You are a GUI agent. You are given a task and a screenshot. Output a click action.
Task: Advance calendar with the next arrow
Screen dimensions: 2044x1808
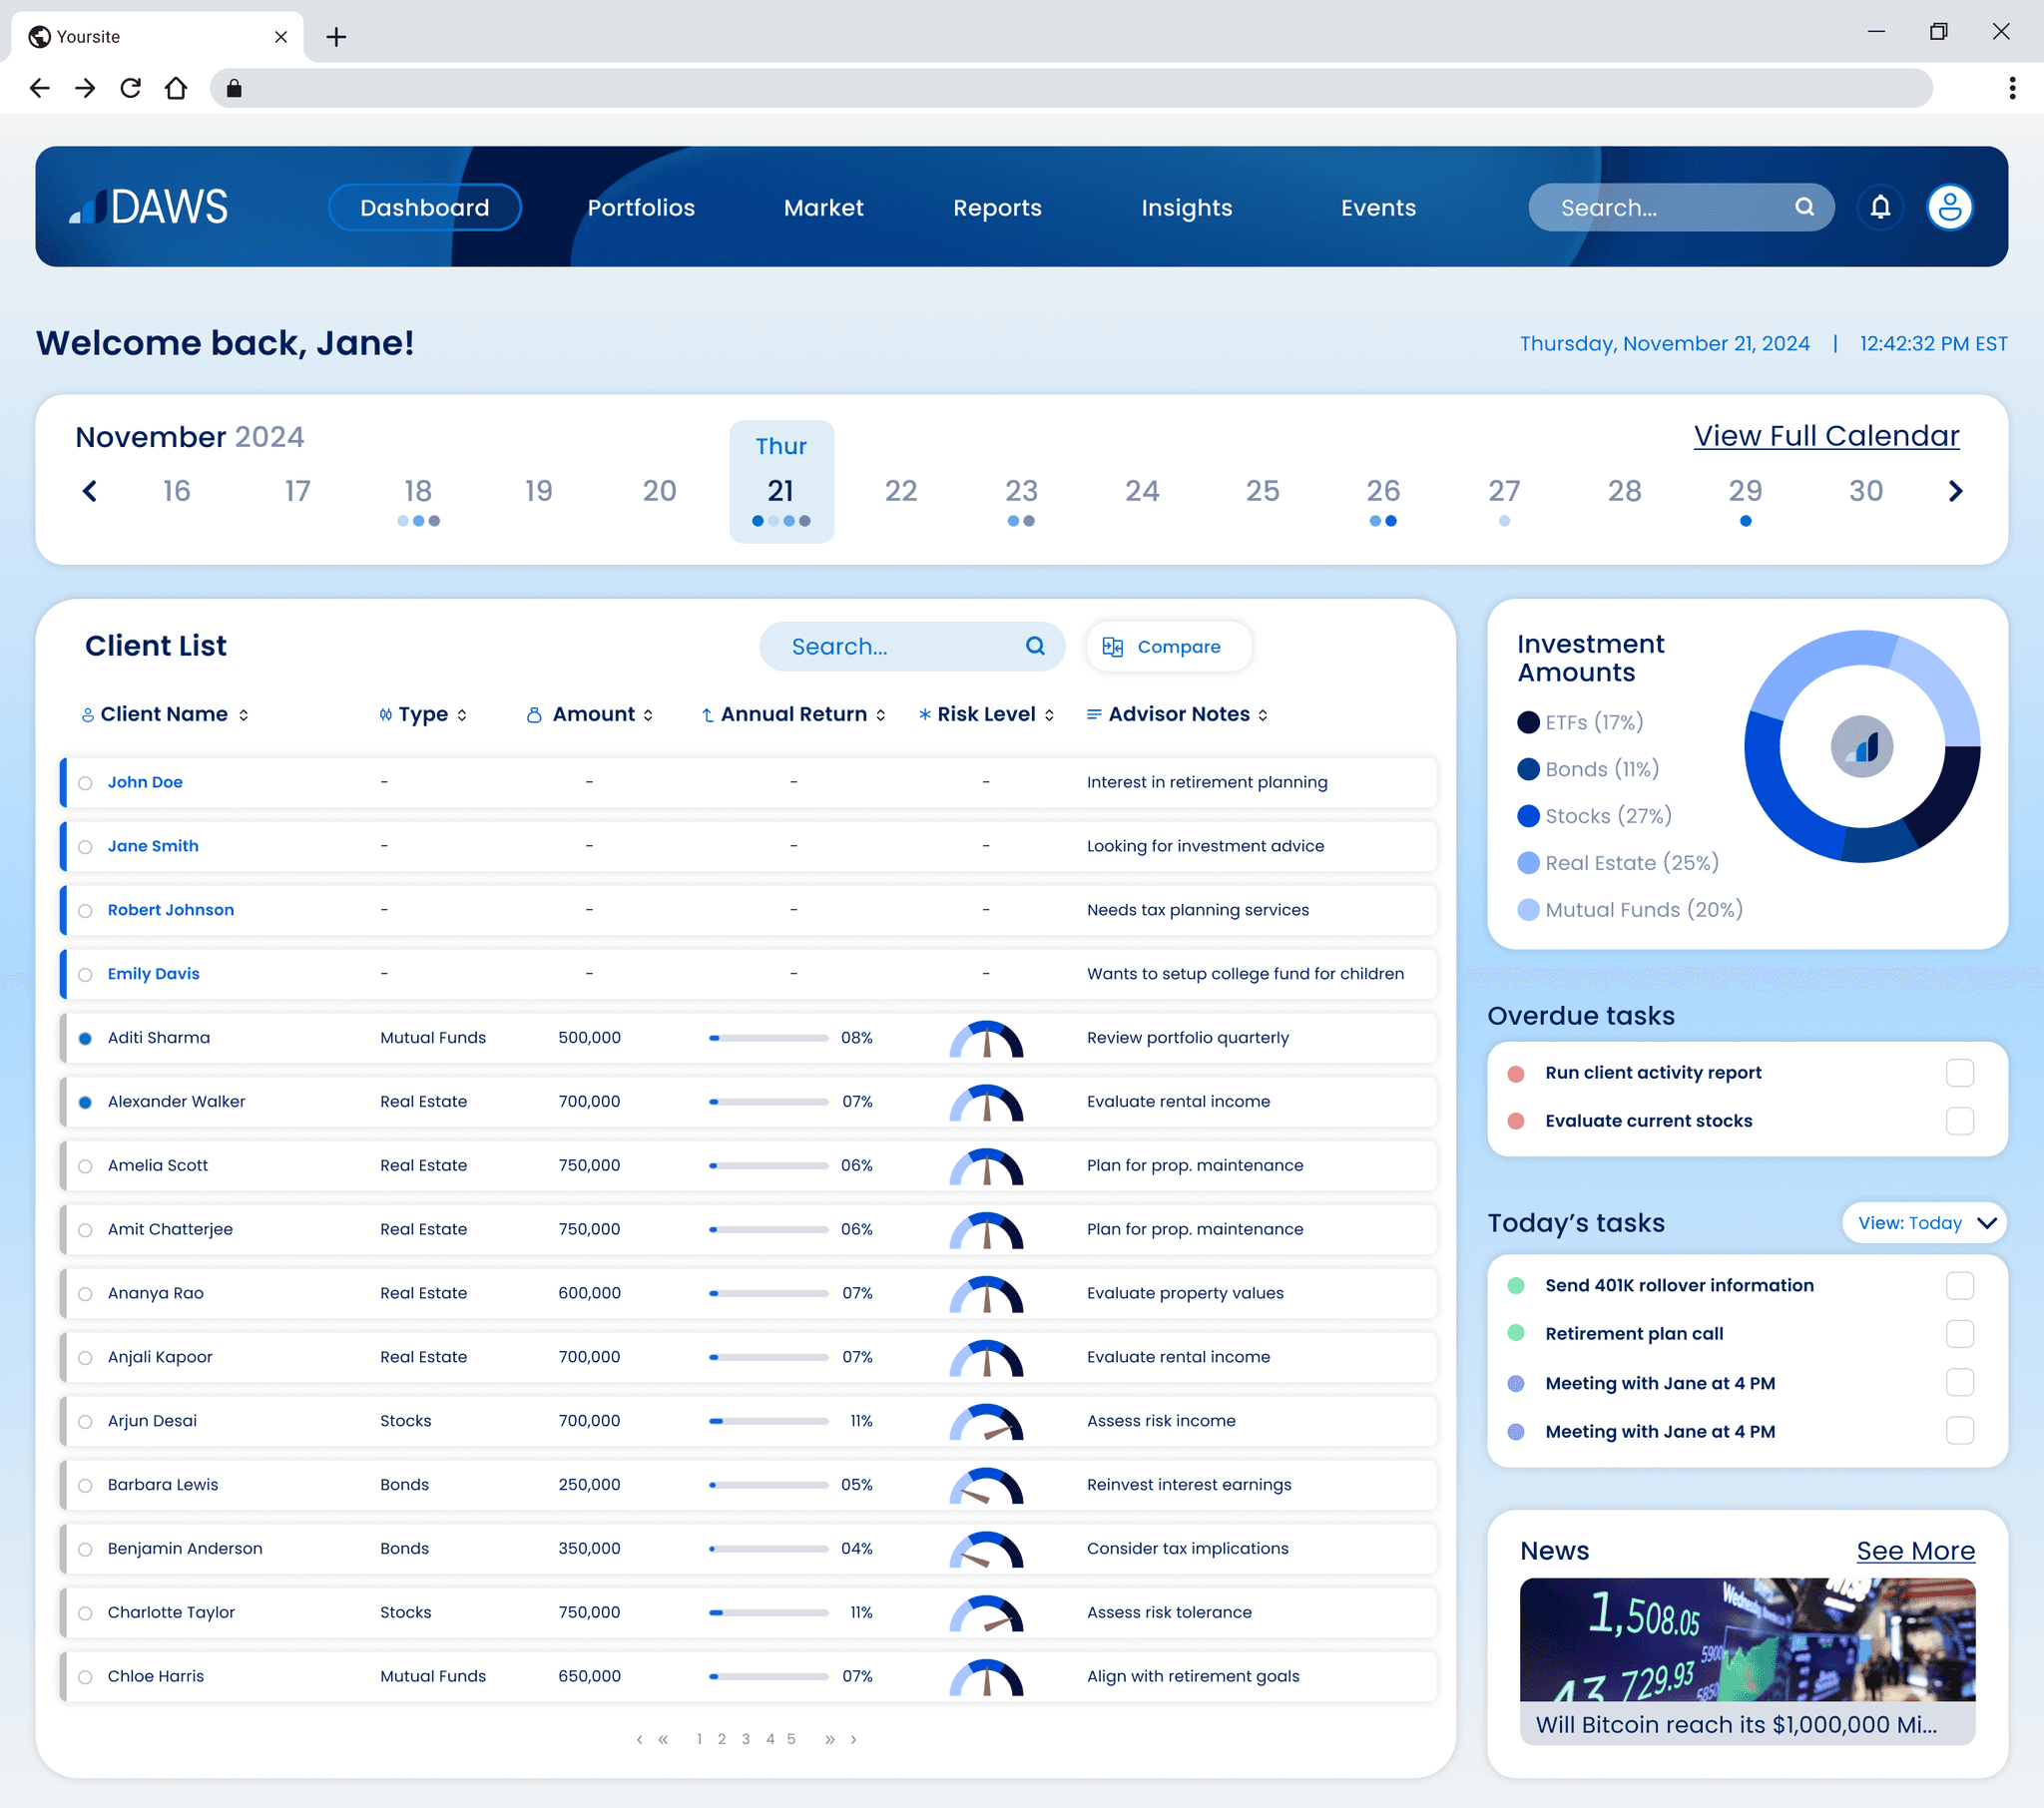pyautogui.click(x=1955, y=491)
